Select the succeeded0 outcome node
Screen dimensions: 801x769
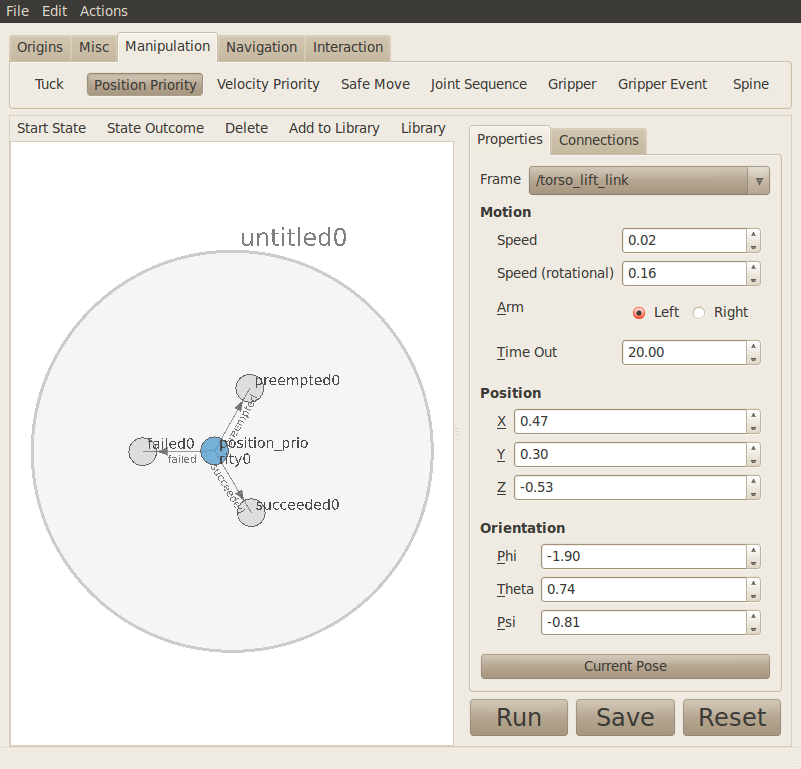click(x=251, y=512)
